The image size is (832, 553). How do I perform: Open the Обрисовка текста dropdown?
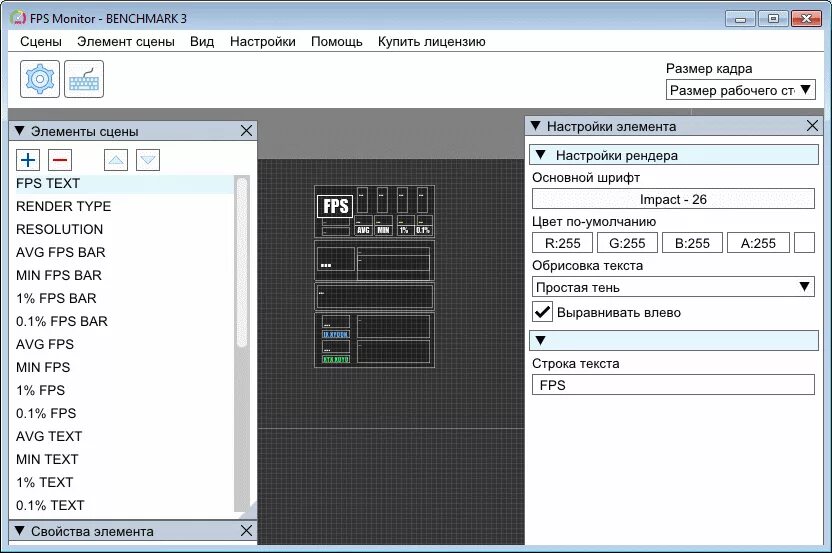(x=673, y=287)
